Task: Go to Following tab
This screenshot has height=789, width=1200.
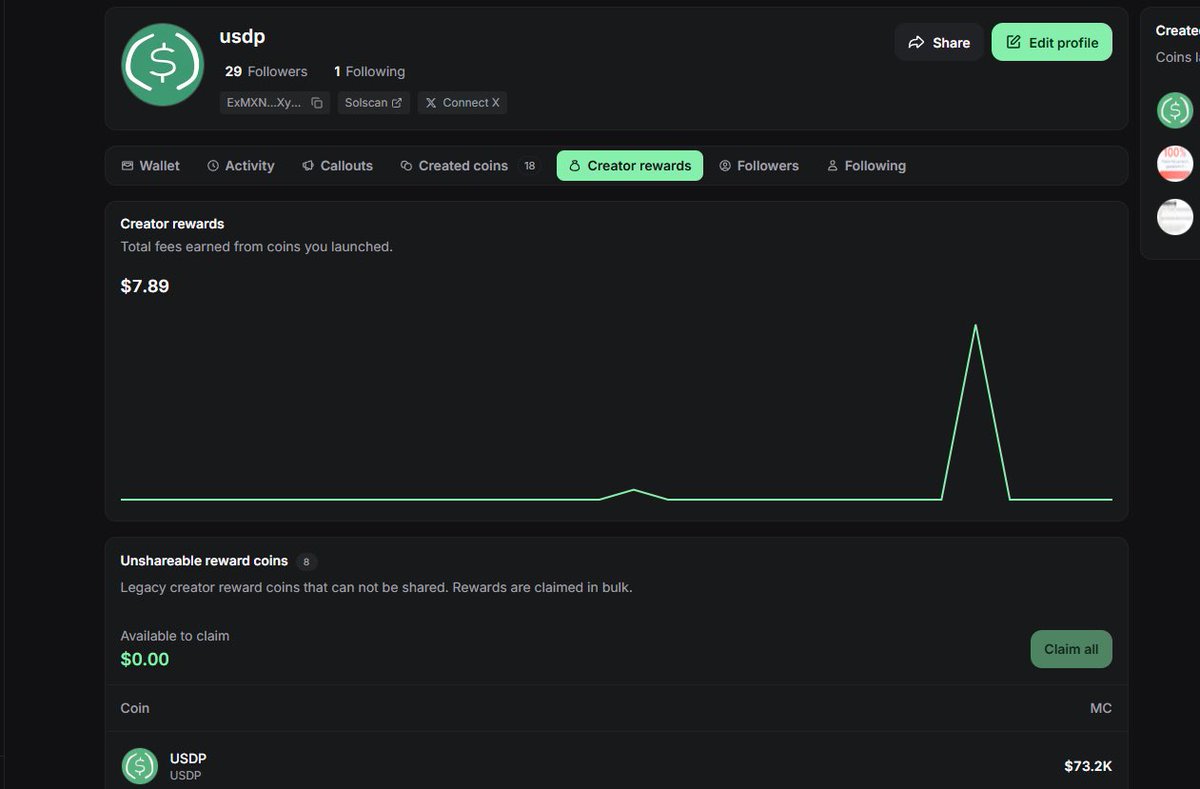Action: pos(866,166)
